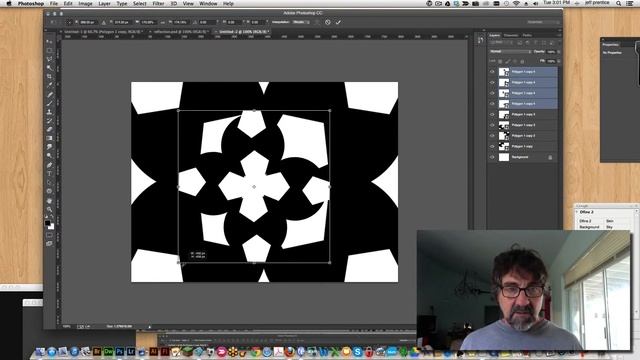Select the Gradient tool
The width and height of the screenshot is (640, 360).
coord(49,138)
